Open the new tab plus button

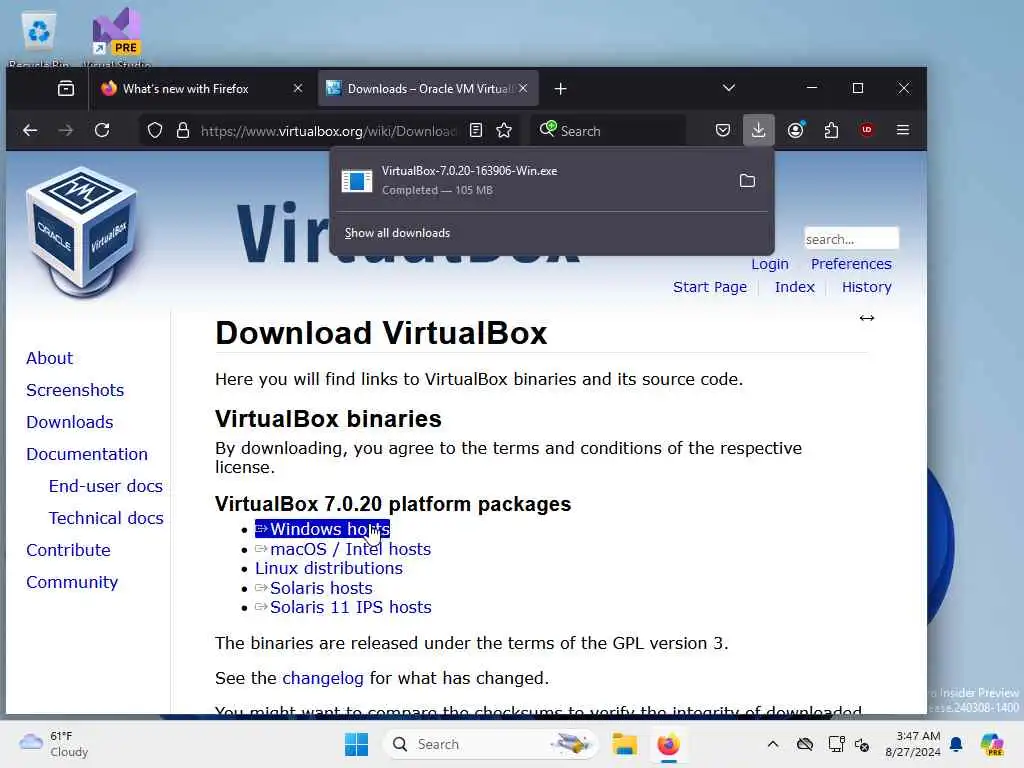coord(560,89)
